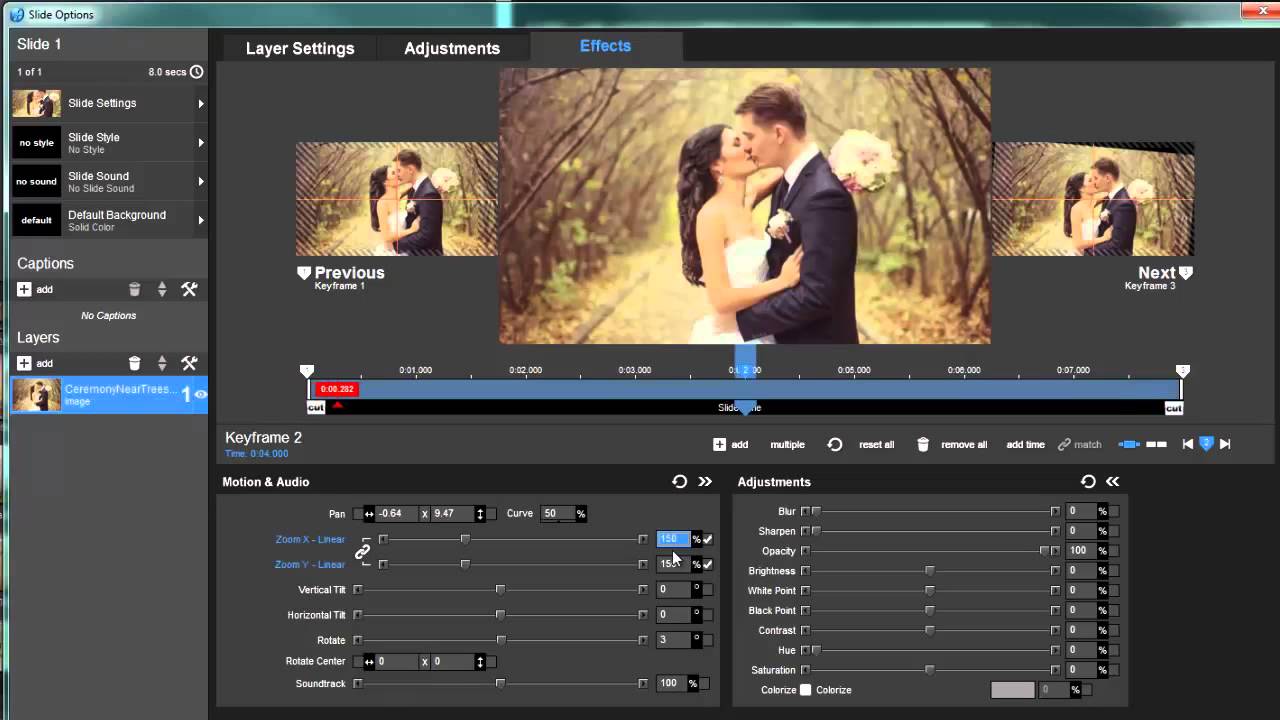Jump to previous keyframe arrow icon
1280x720 pixels.
1188,444
